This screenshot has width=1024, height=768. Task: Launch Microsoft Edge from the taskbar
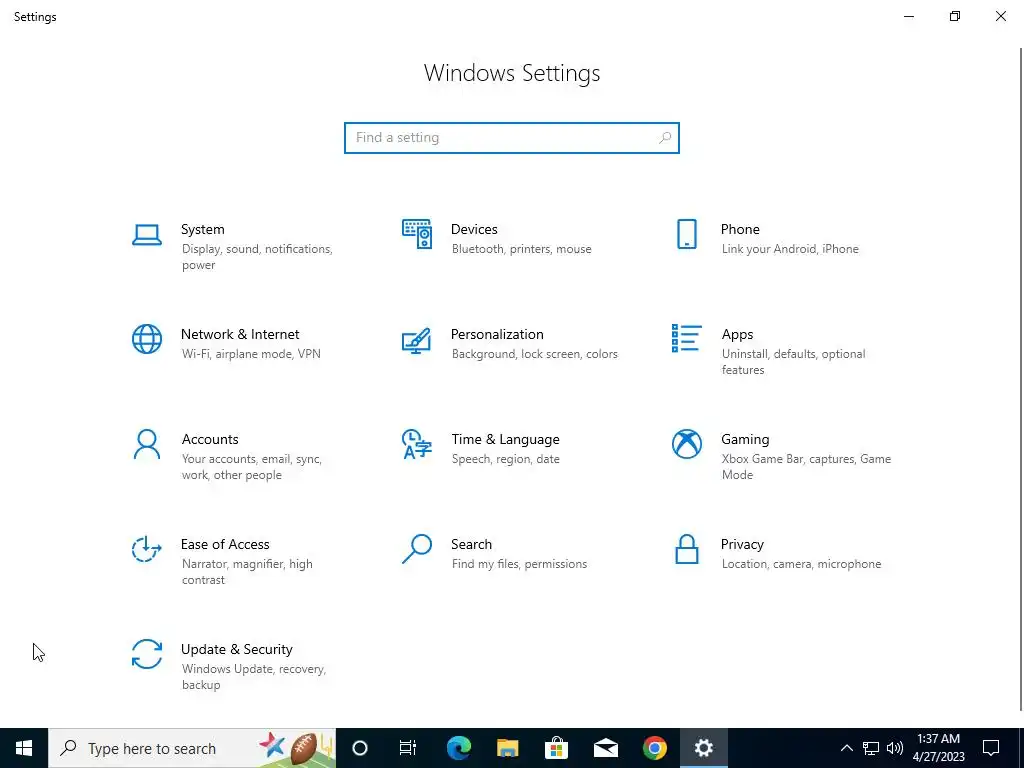click(x=458, y=748)
